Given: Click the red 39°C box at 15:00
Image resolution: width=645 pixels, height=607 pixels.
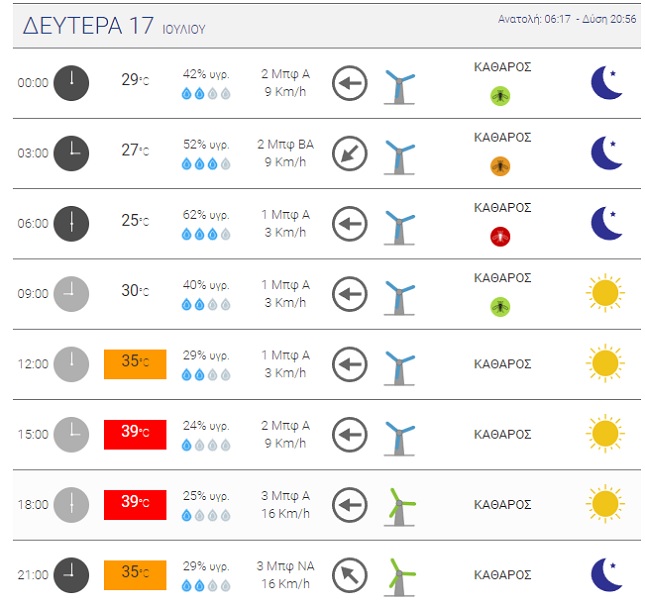Looking at the screenshot, I should [x=135, y=434].
